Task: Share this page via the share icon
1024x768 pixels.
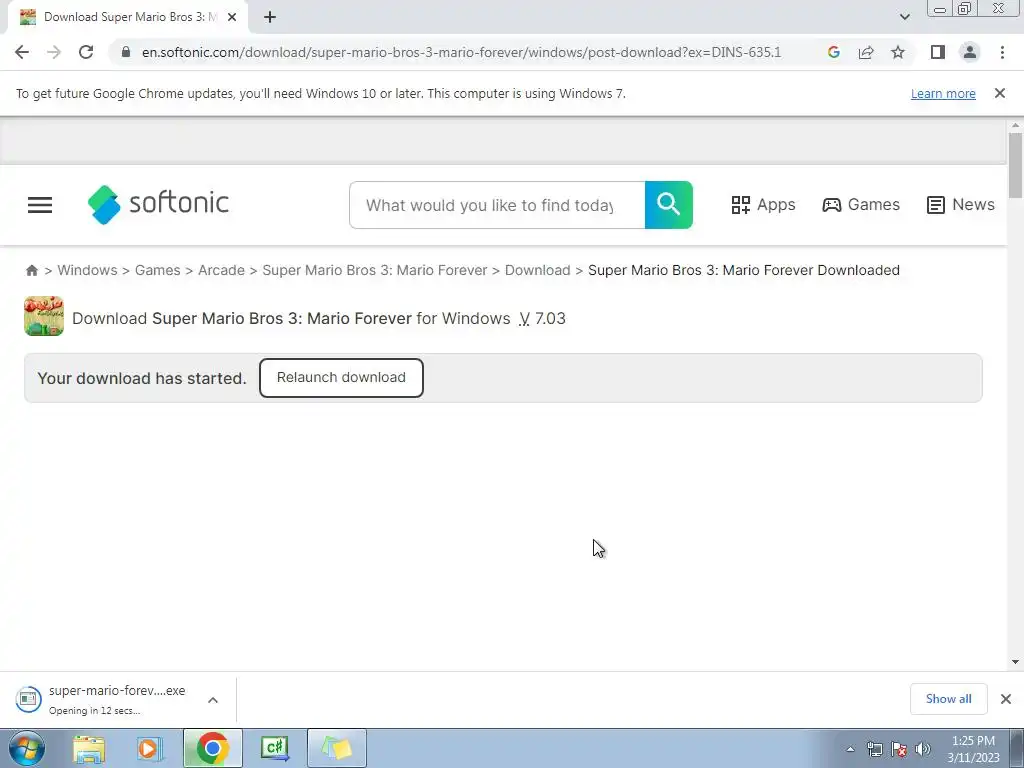Action: 866,52
